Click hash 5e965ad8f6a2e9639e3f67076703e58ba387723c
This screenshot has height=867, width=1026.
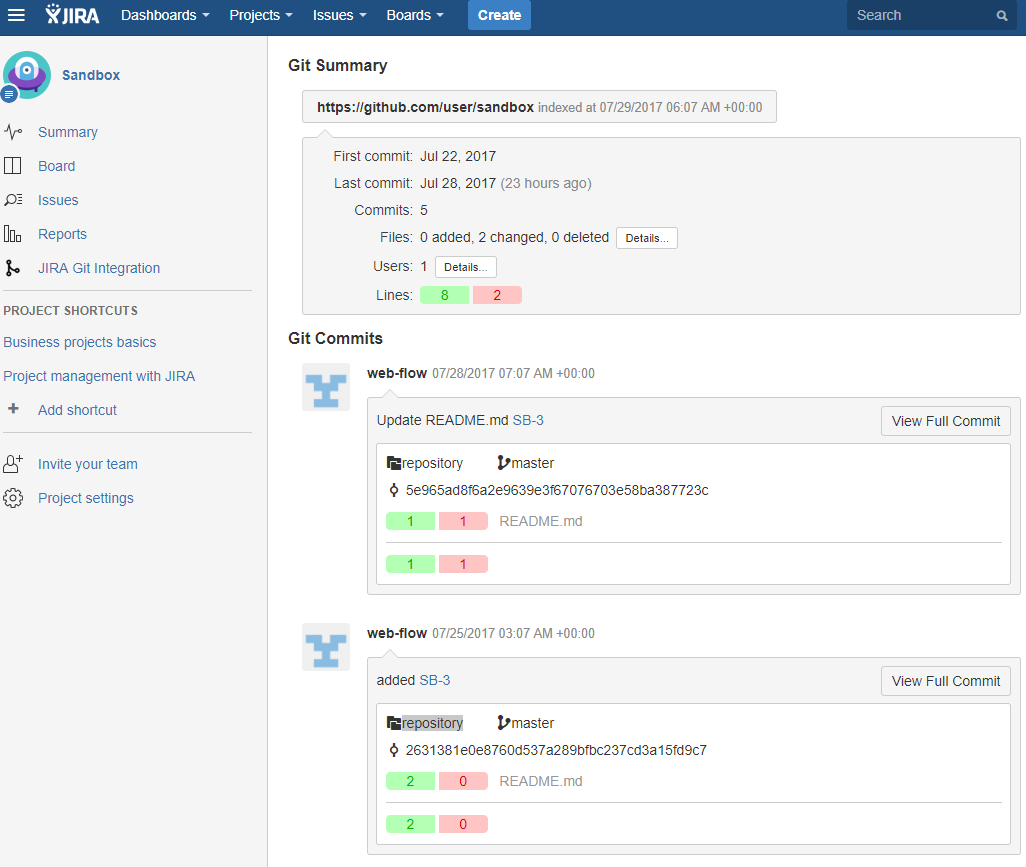pos(557,490)
